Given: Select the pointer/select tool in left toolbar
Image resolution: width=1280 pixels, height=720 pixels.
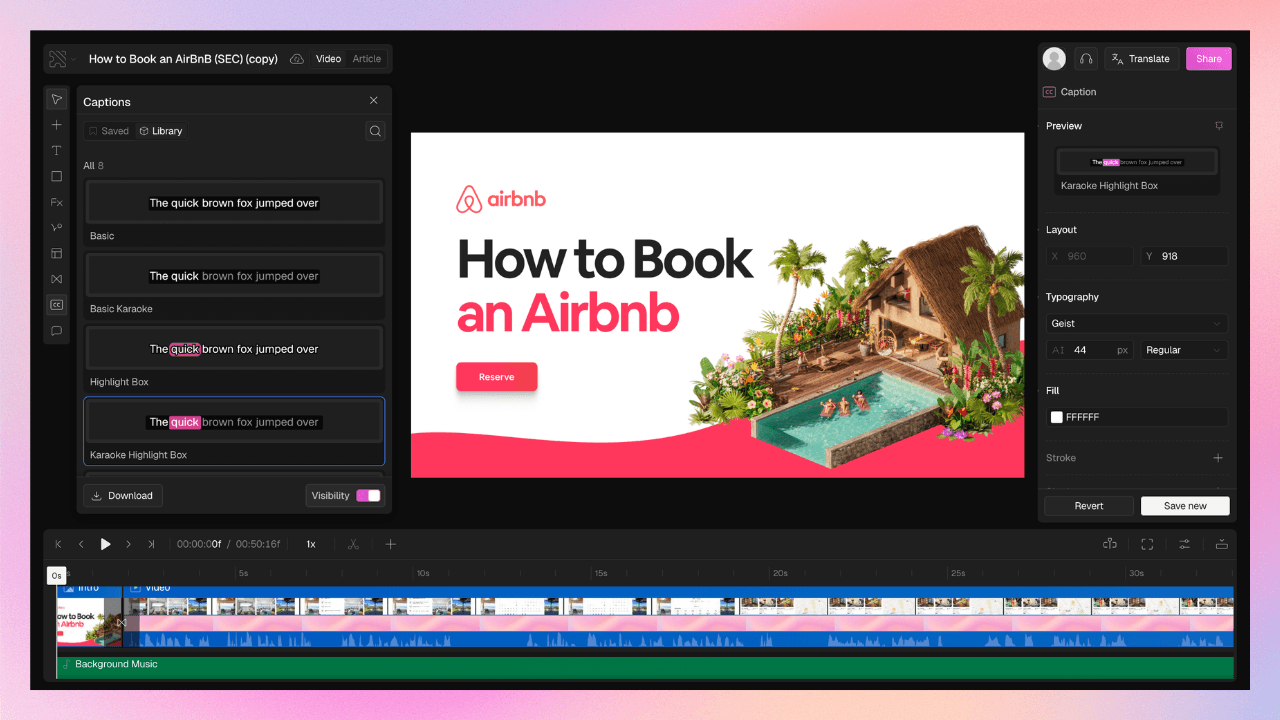Looking at the screenshot, I should [x=57, y=99].
